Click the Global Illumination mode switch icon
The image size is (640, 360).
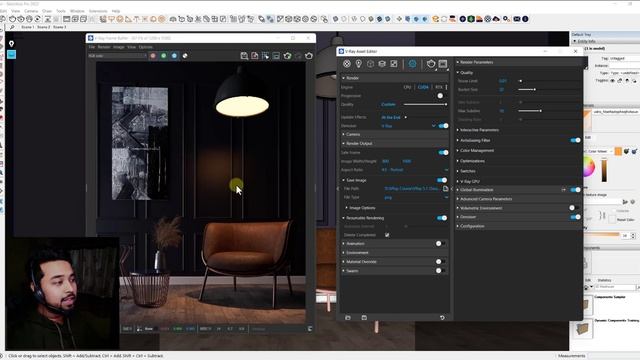(x=564, y=190)
